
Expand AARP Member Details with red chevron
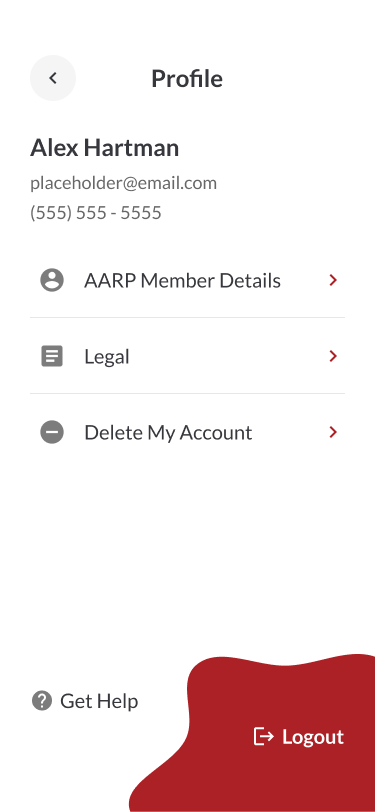click(333, 280)
